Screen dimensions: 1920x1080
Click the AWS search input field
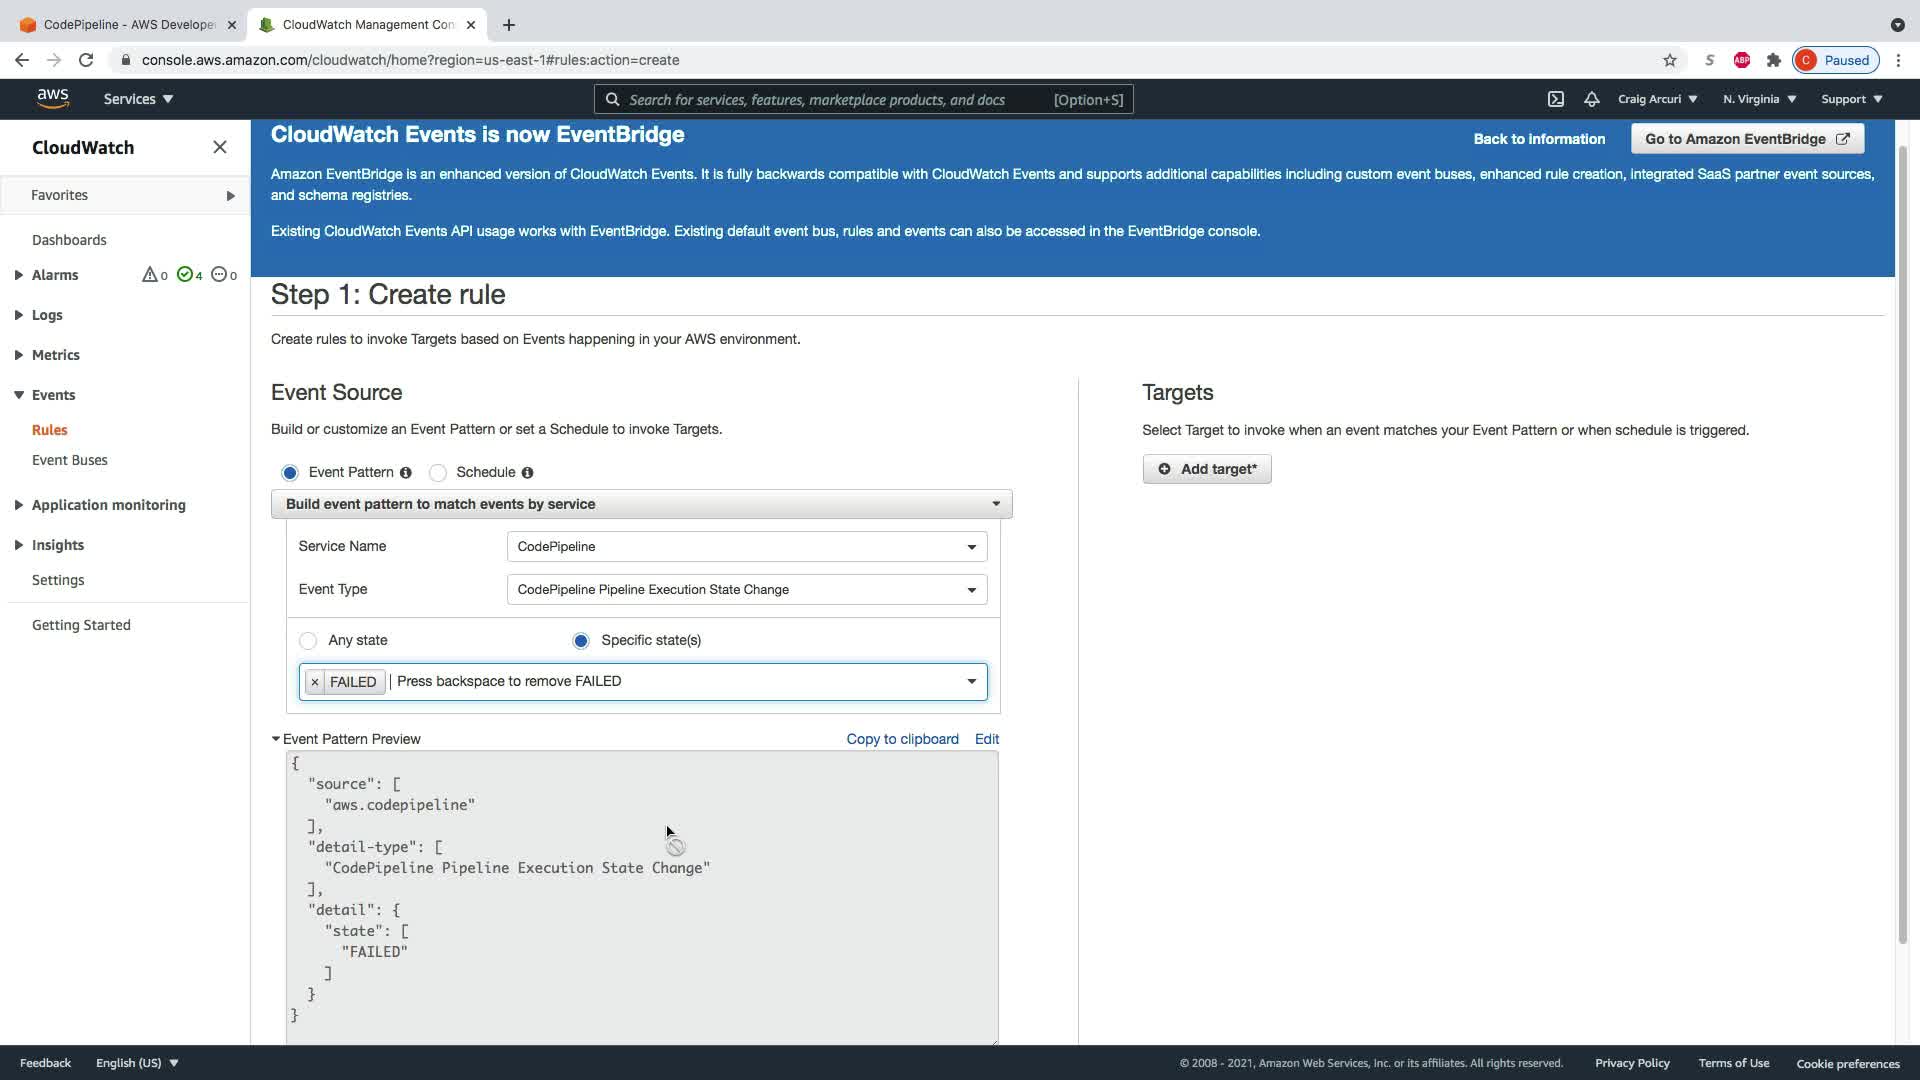830,99
